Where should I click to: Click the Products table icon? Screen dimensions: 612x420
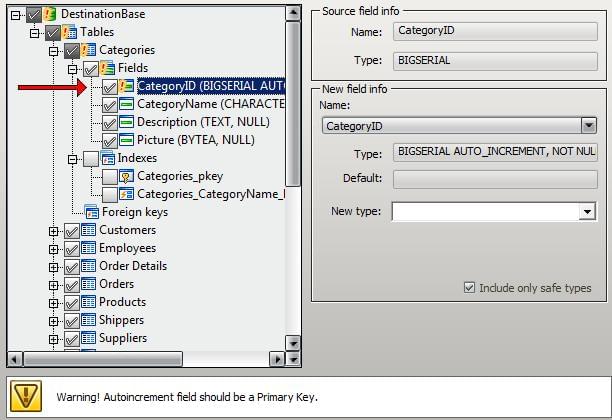click(88, 302)
